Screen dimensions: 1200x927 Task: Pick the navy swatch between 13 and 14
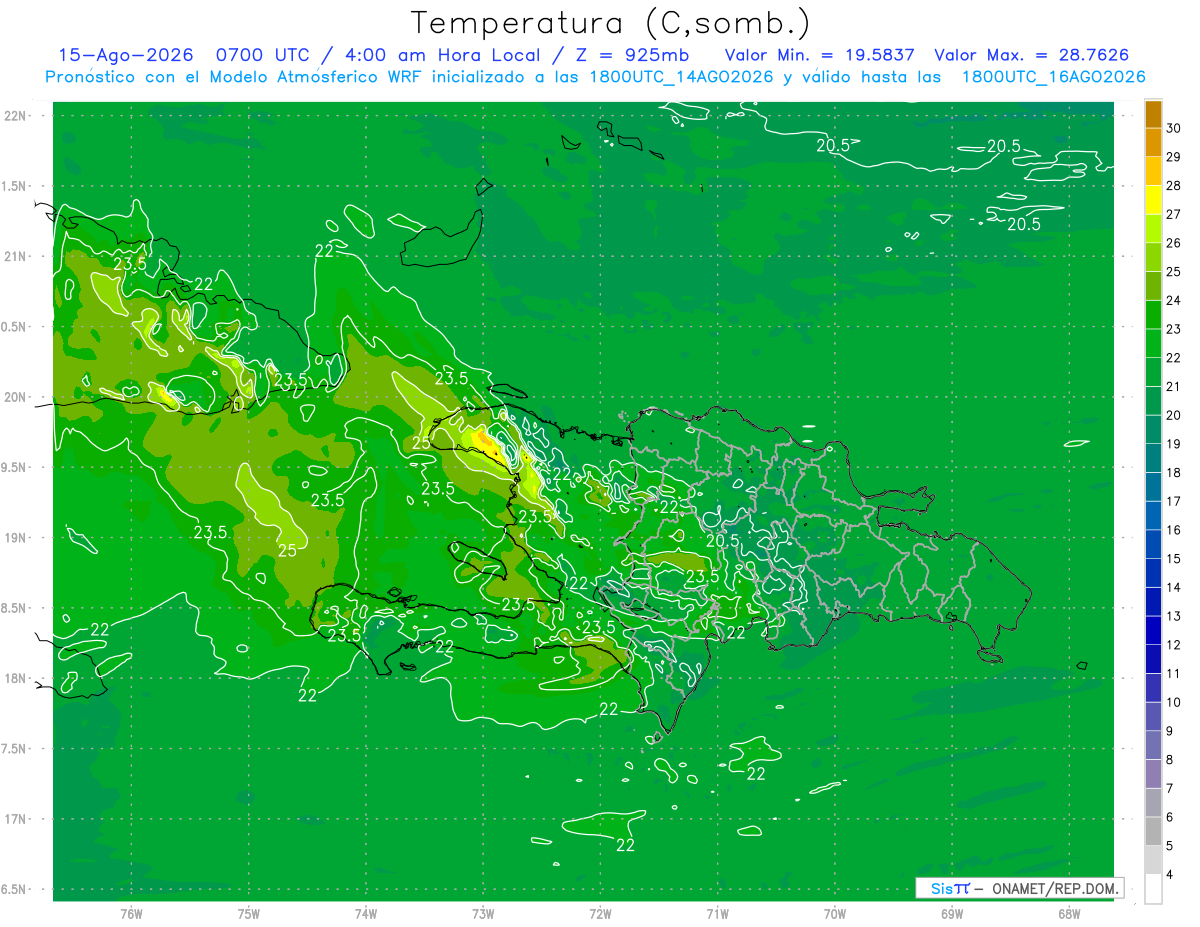pyautogui.click(x=1153, y=602)
